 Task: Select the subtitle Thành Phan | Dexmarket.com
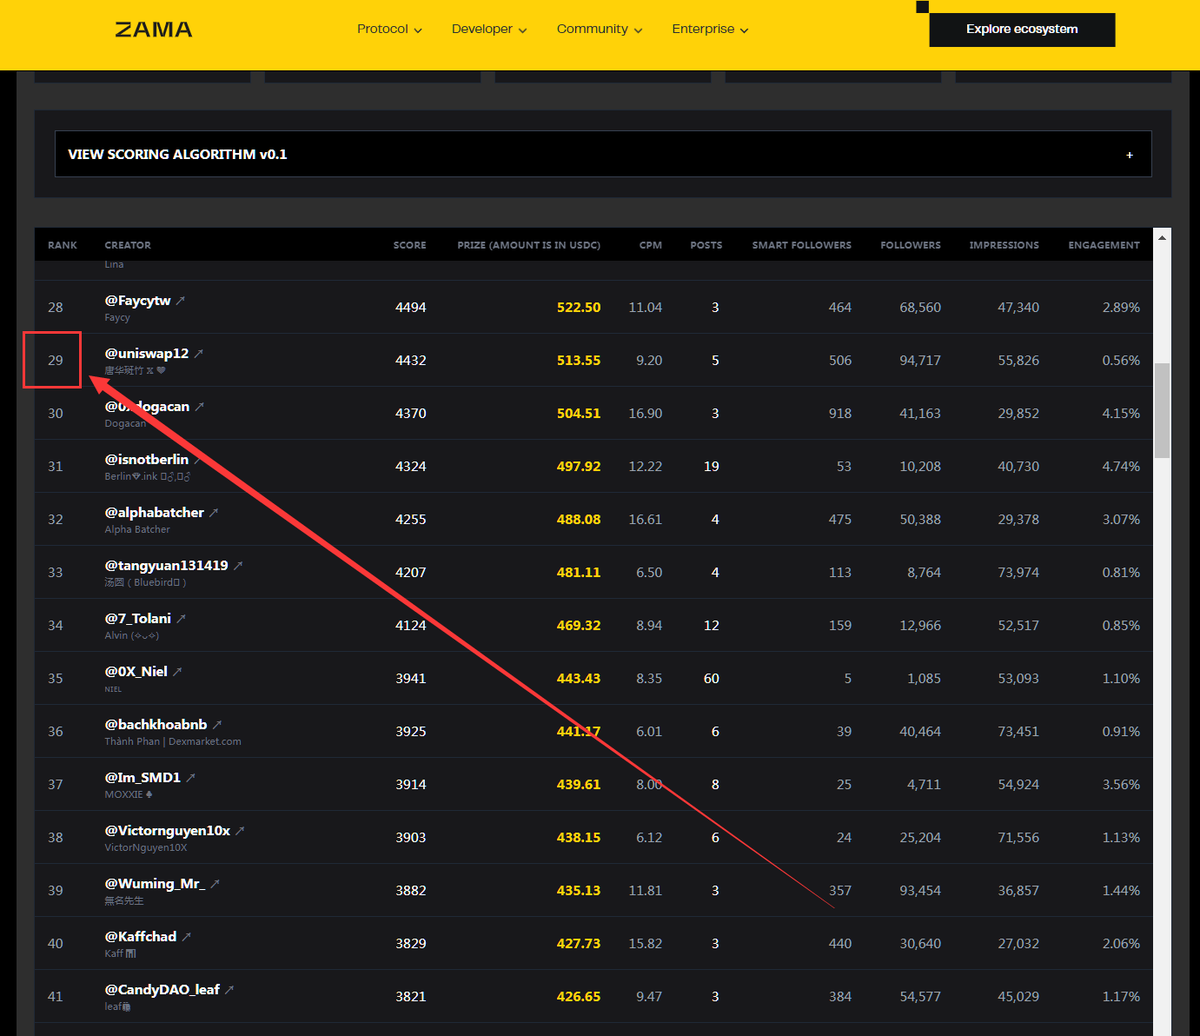(x=173, y=741)
